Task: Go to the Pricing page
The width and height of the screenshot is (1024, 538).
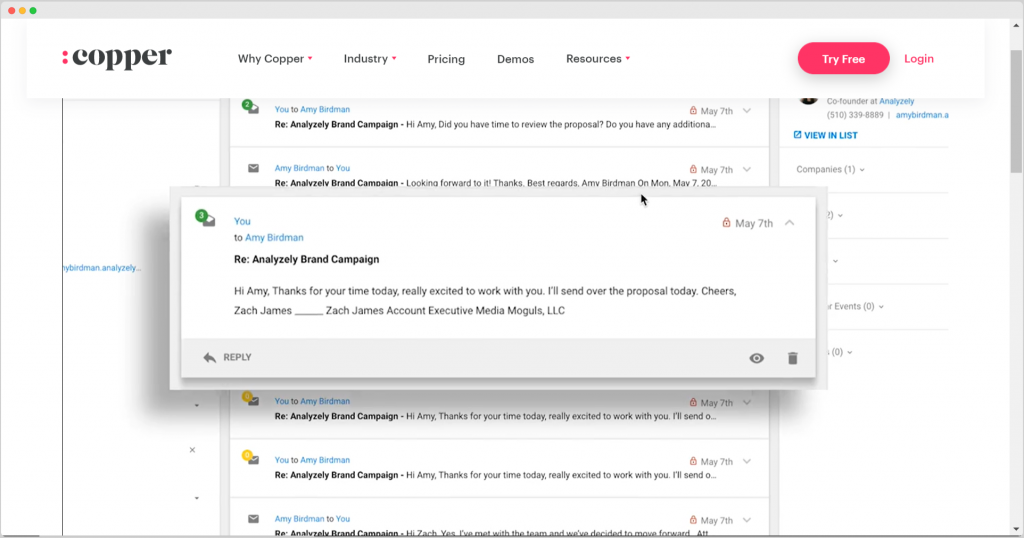Action: point(446,59)
